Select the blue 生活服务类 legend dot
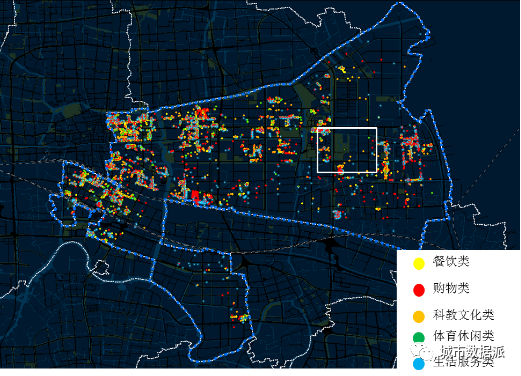 click(x=419, y=364)
